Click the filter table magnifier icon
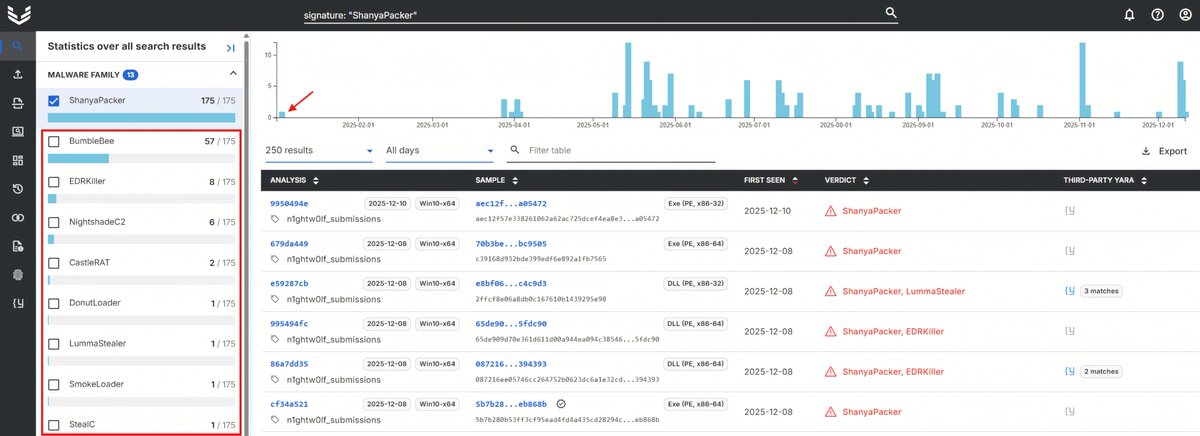The width and height of the screenshot is (1200, 436). tap(515, 150)
